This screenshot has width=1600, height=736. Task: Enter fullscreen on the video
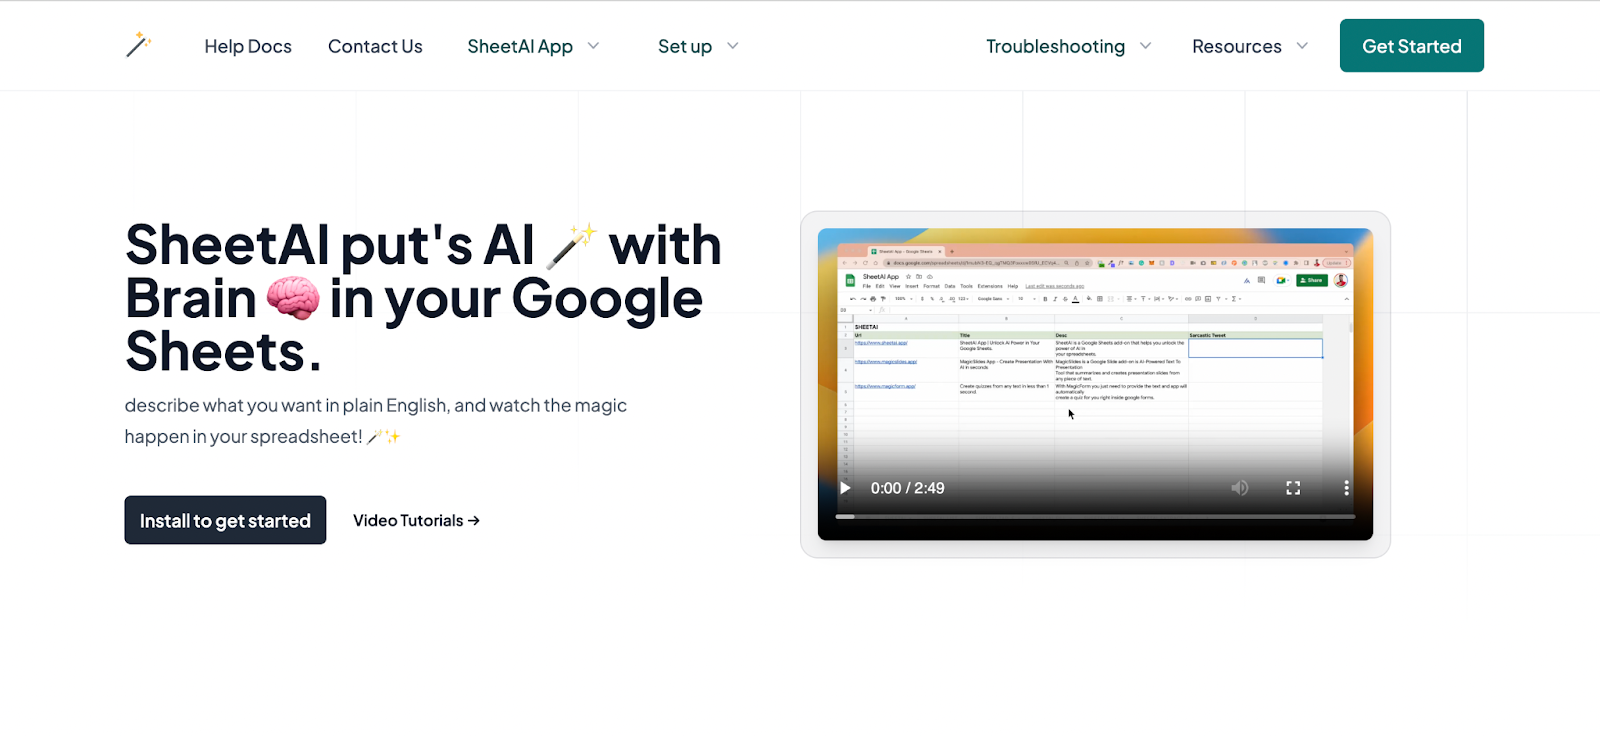(1293, 488)
